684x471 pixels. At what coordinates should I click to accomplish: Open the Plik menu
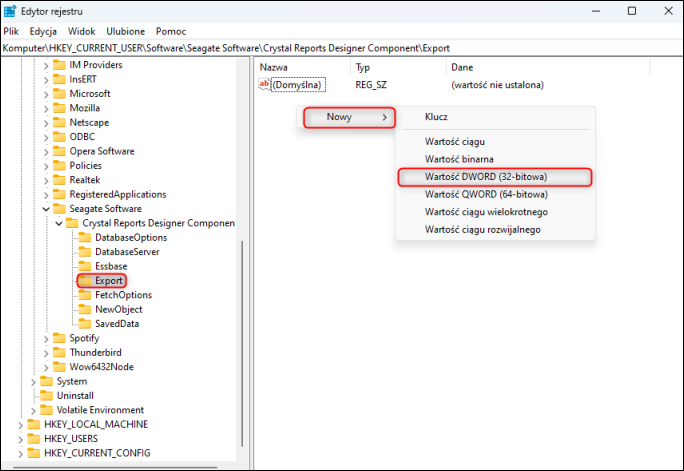tap(11, 31)
